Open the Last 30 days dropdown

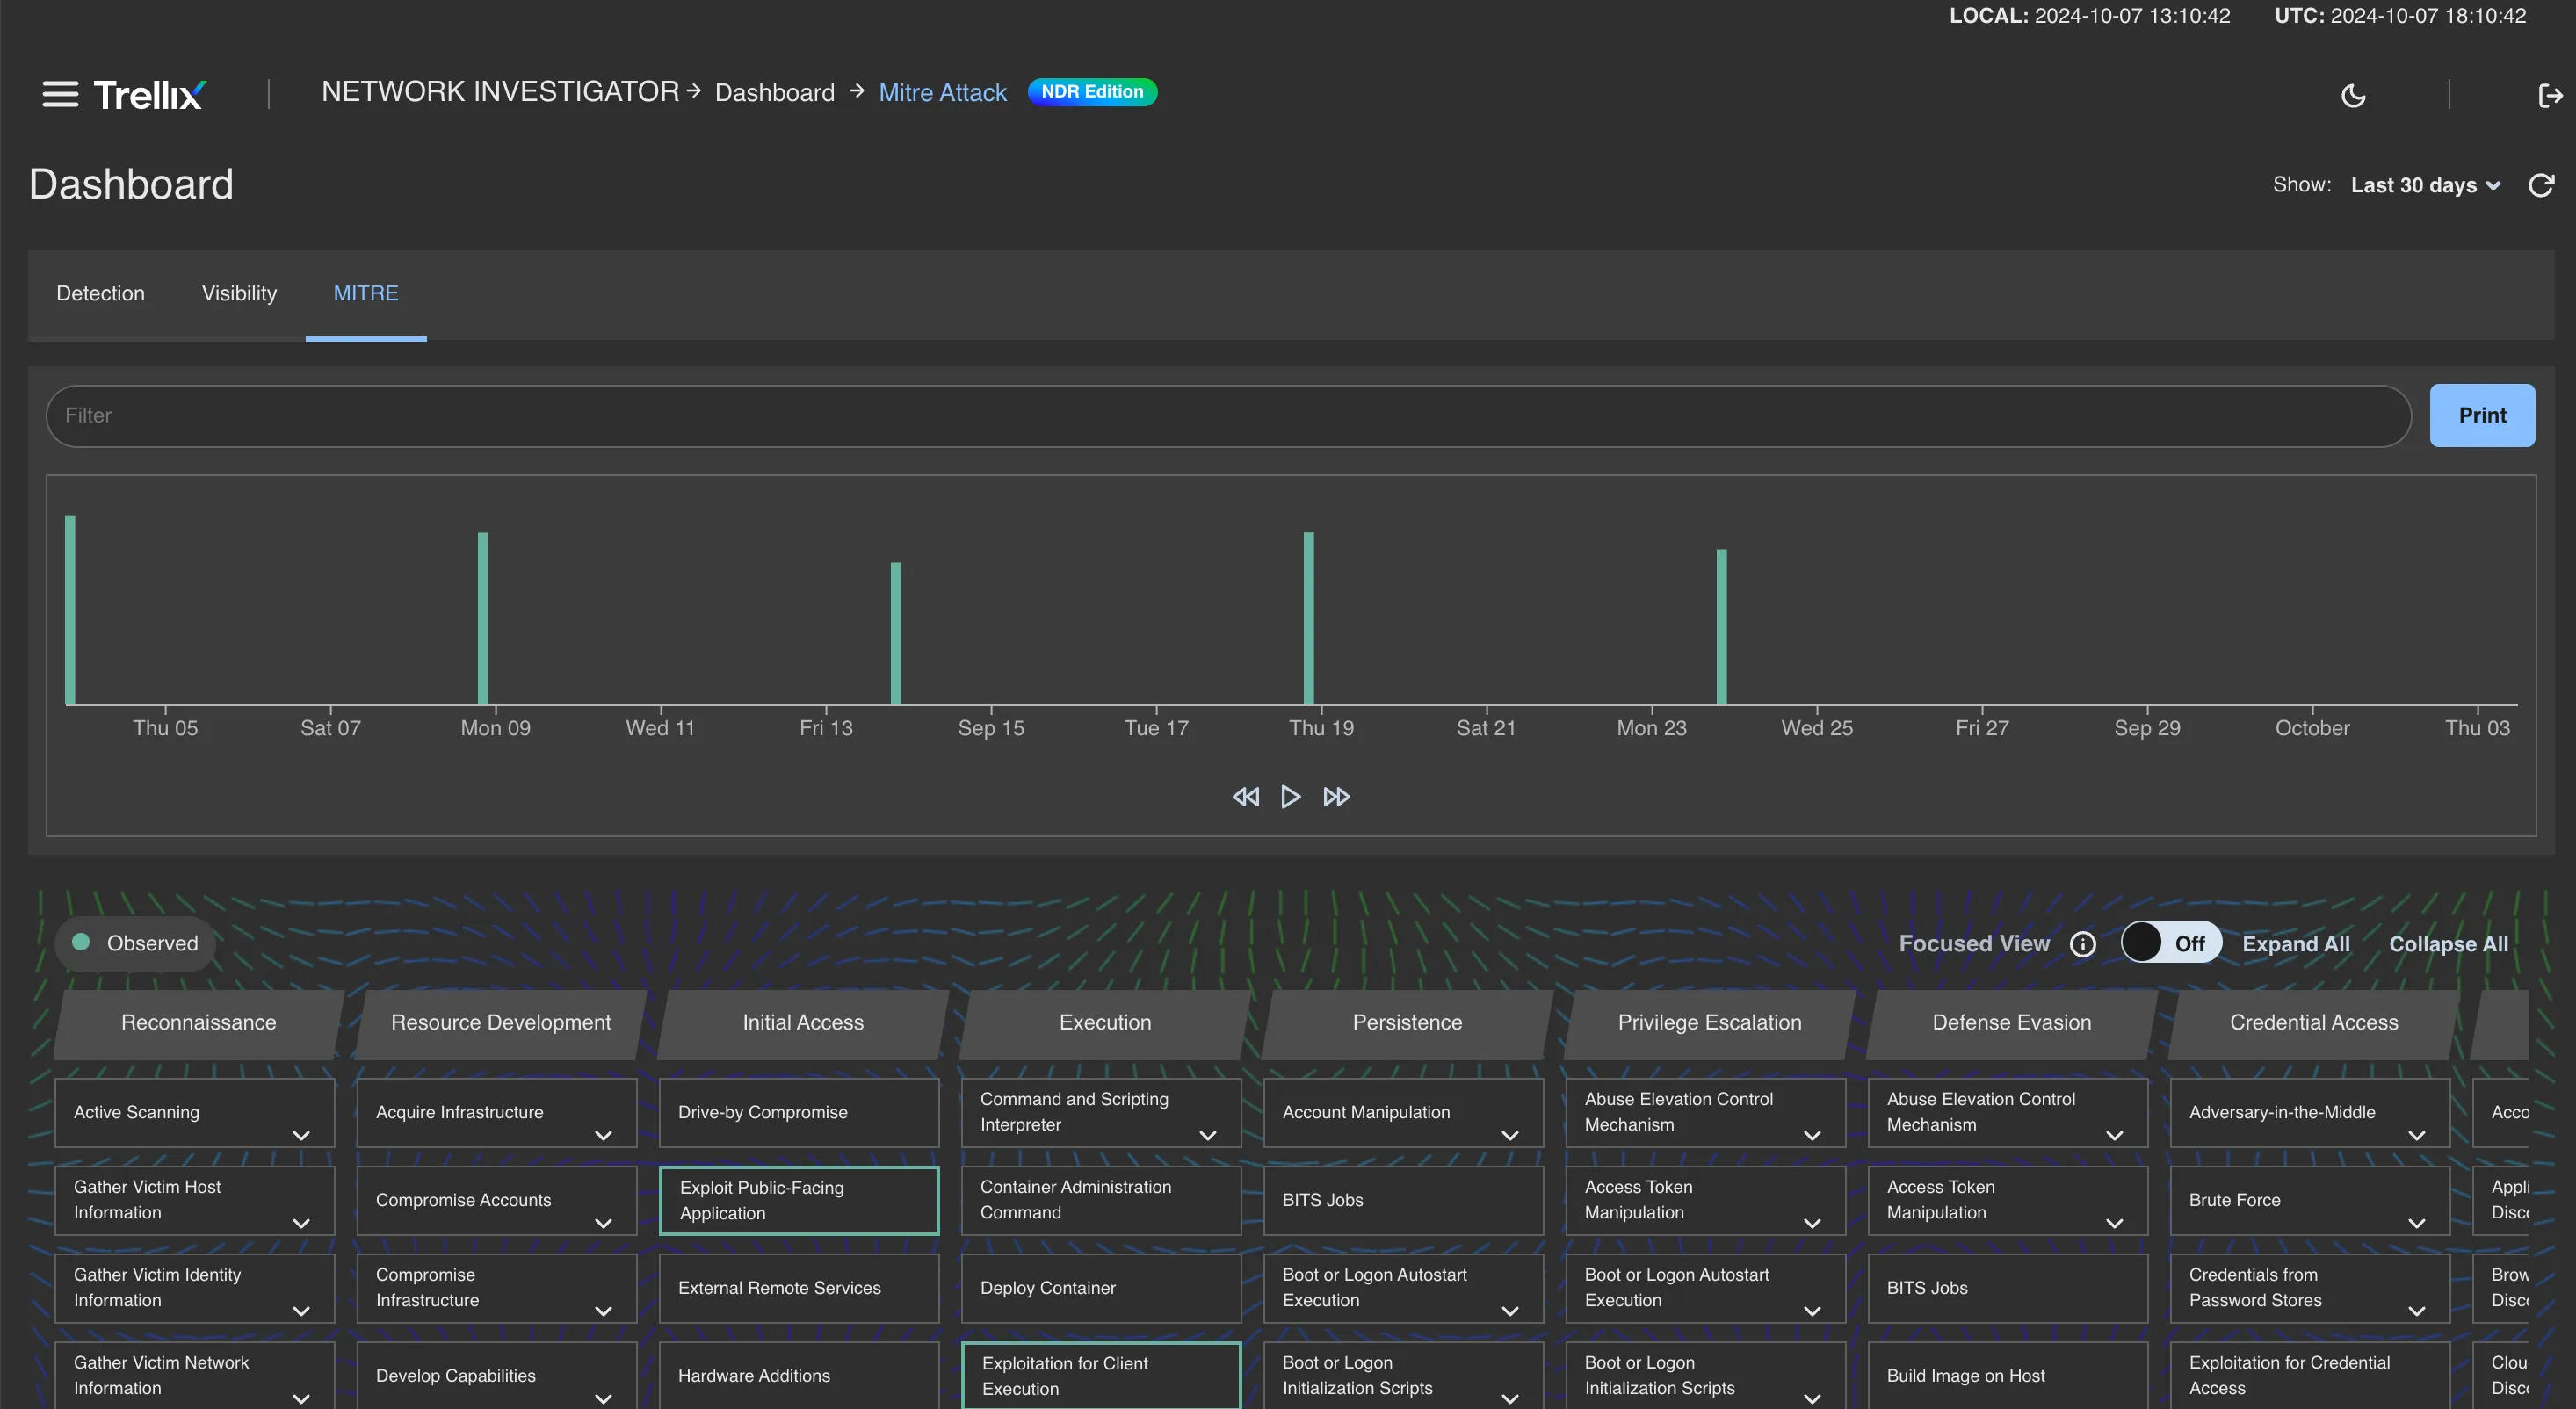[2424, 185]
